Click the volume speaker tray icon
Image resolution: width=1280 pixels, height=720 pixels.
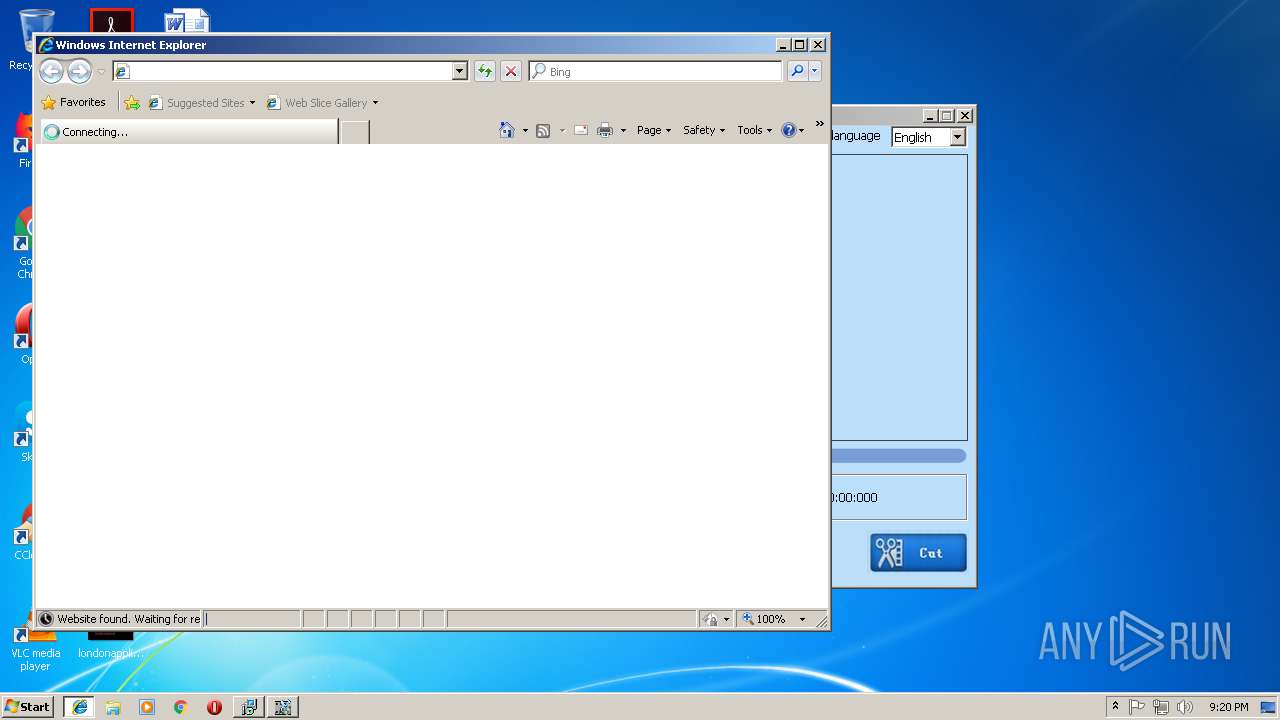pyautogui.click(x=1185, y=707)
